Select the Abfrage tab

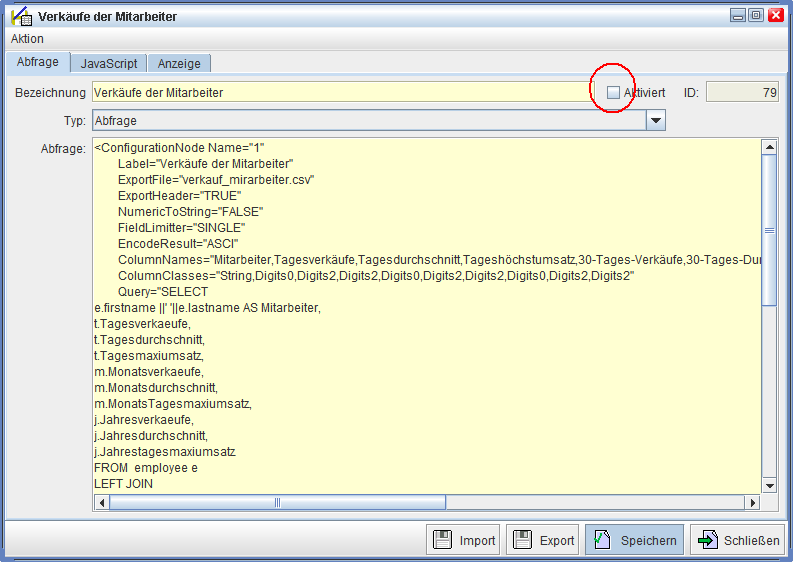pos(38,62)
